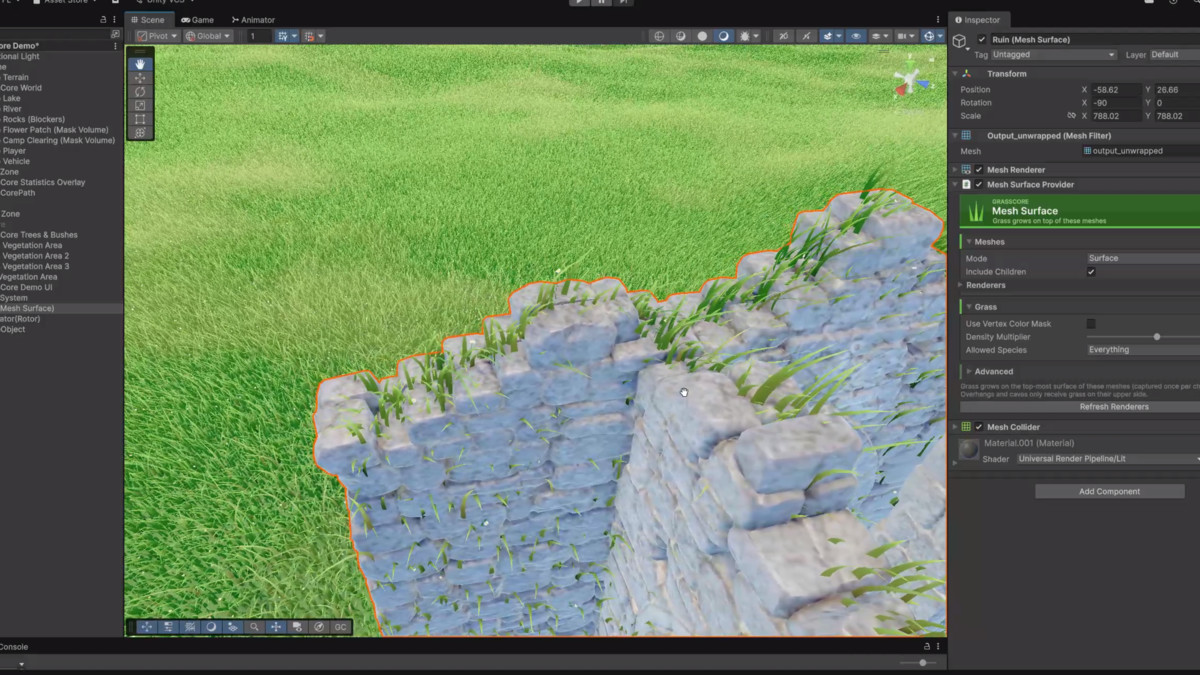Image resolution: width=1200 pixels, height=675 pixels.
Task: Select the Scale tool in scene toolbar
Action: tap(140, 105)
